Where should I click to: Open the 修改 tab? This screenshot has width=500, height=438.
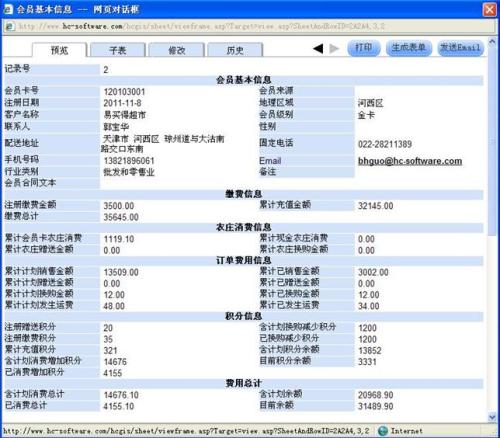coord(176,50)
